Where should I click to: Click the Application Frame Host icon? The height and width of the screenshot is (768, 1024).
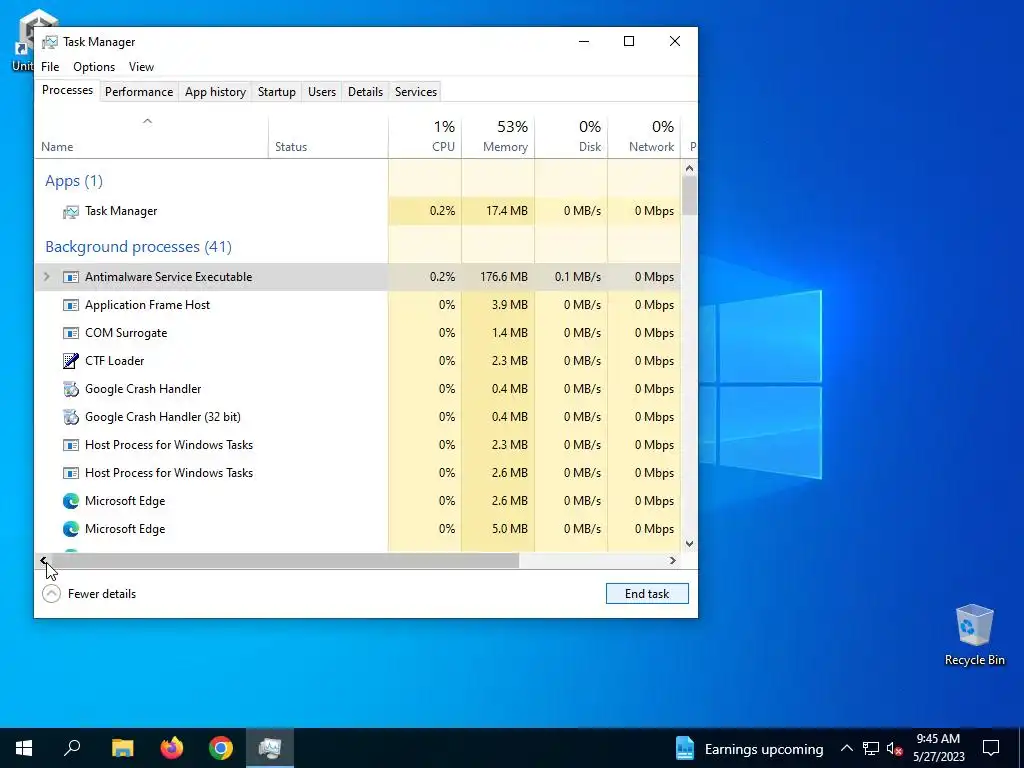[x=71, y=305]
